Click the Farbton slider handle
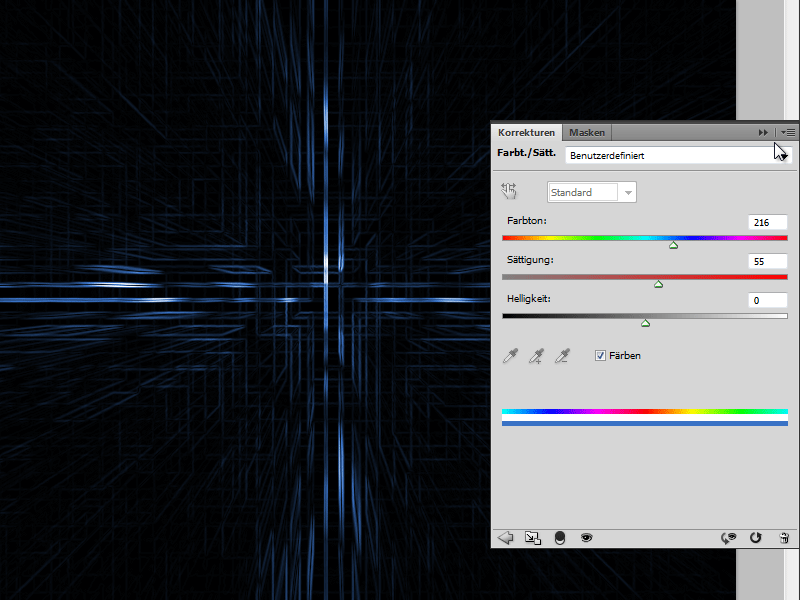 pyautogui.click(x=673, y=245)
